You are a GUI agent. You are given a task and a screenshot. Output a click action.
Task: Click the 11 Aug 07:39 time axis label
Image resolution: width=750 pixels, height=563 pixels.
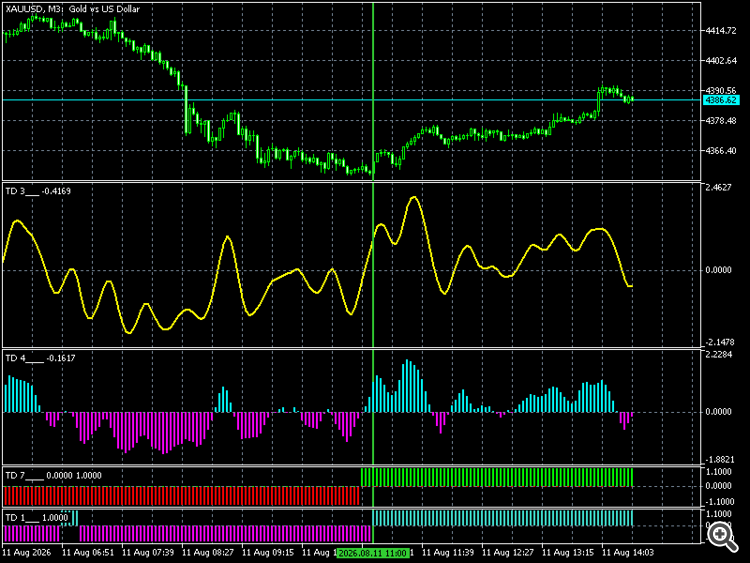(x=148, y=552)
